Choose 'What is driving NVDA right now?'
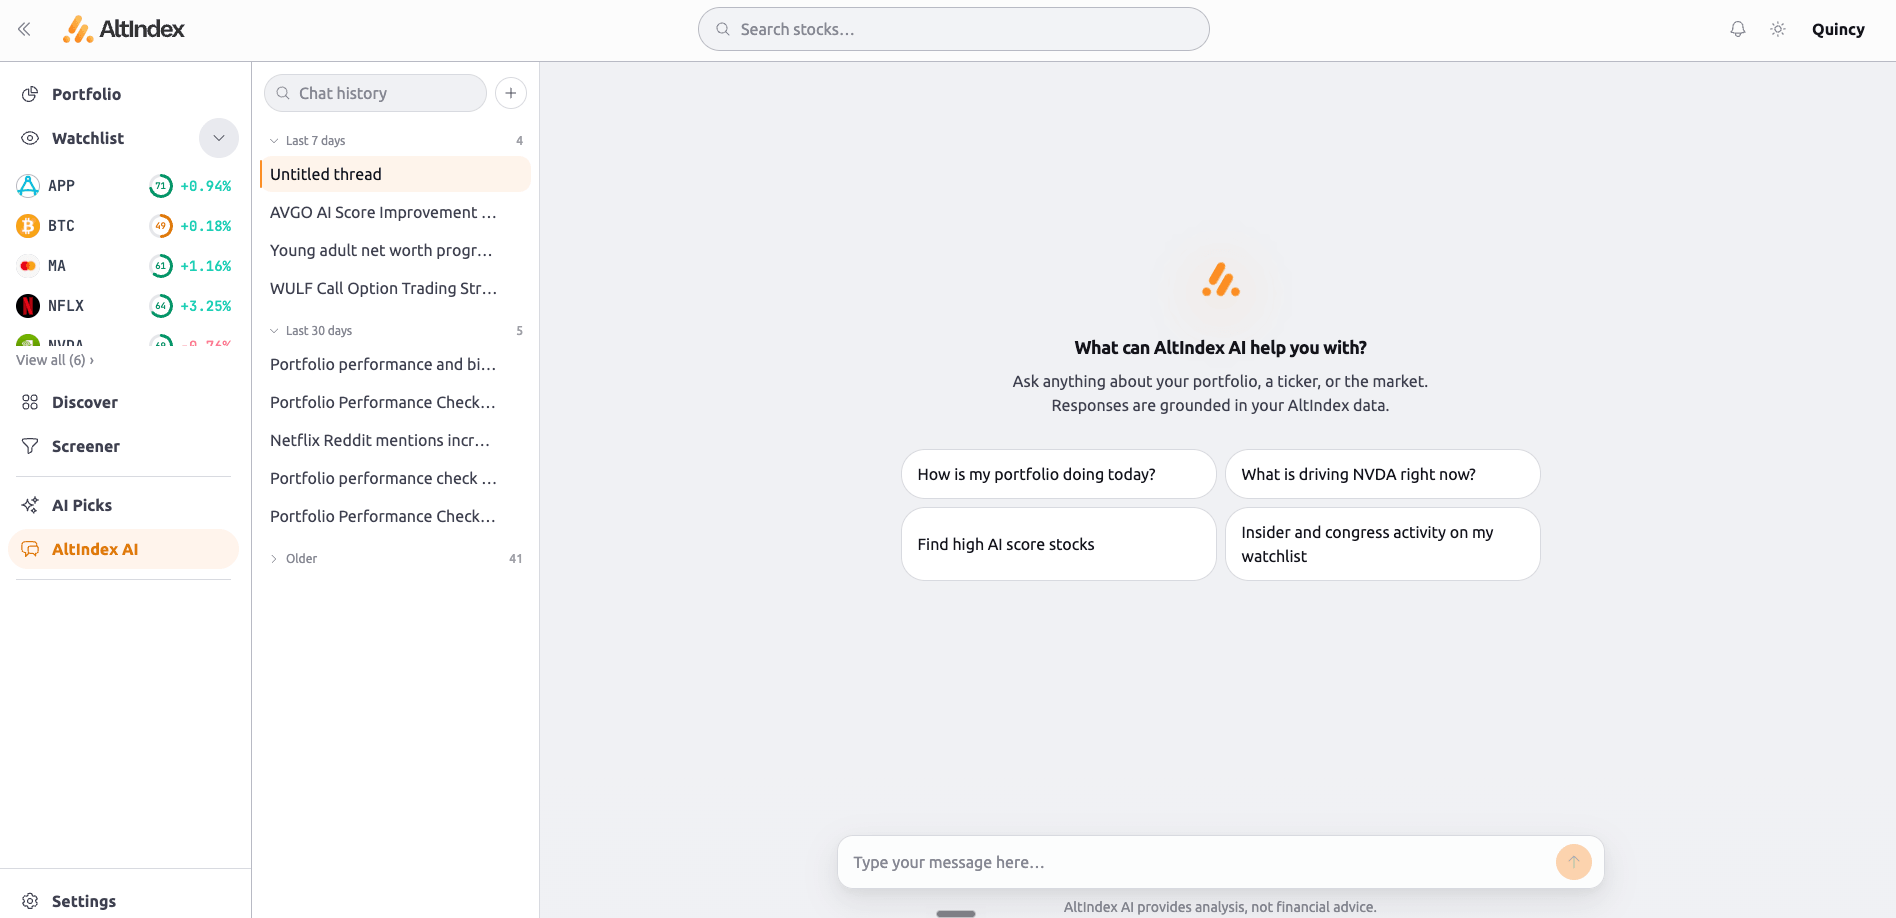Viewport: 1896px width, 918px height. pos(1383,474)
